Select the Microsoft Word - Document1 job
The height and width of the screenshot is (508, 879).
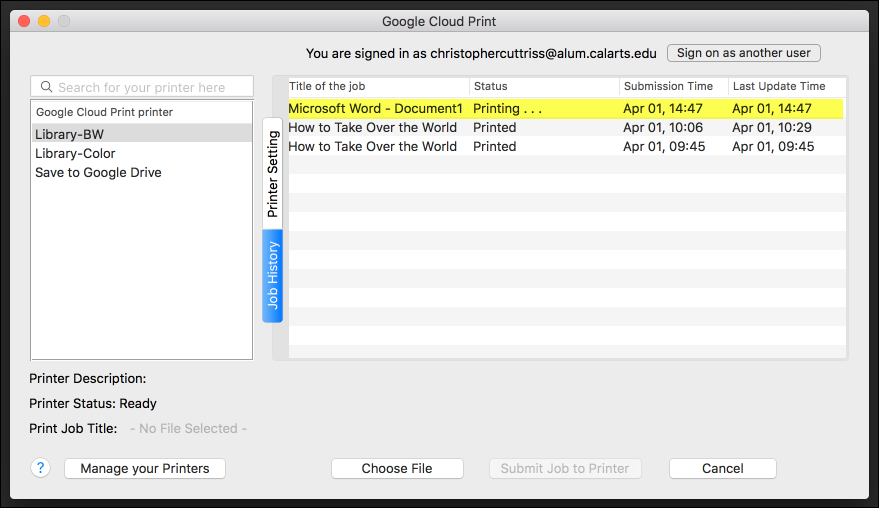[566, 108]
